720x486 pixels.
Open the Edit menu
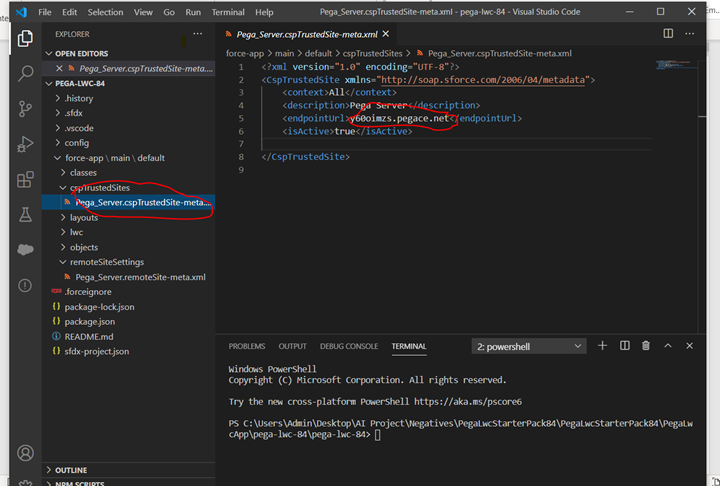coord(69,12)
